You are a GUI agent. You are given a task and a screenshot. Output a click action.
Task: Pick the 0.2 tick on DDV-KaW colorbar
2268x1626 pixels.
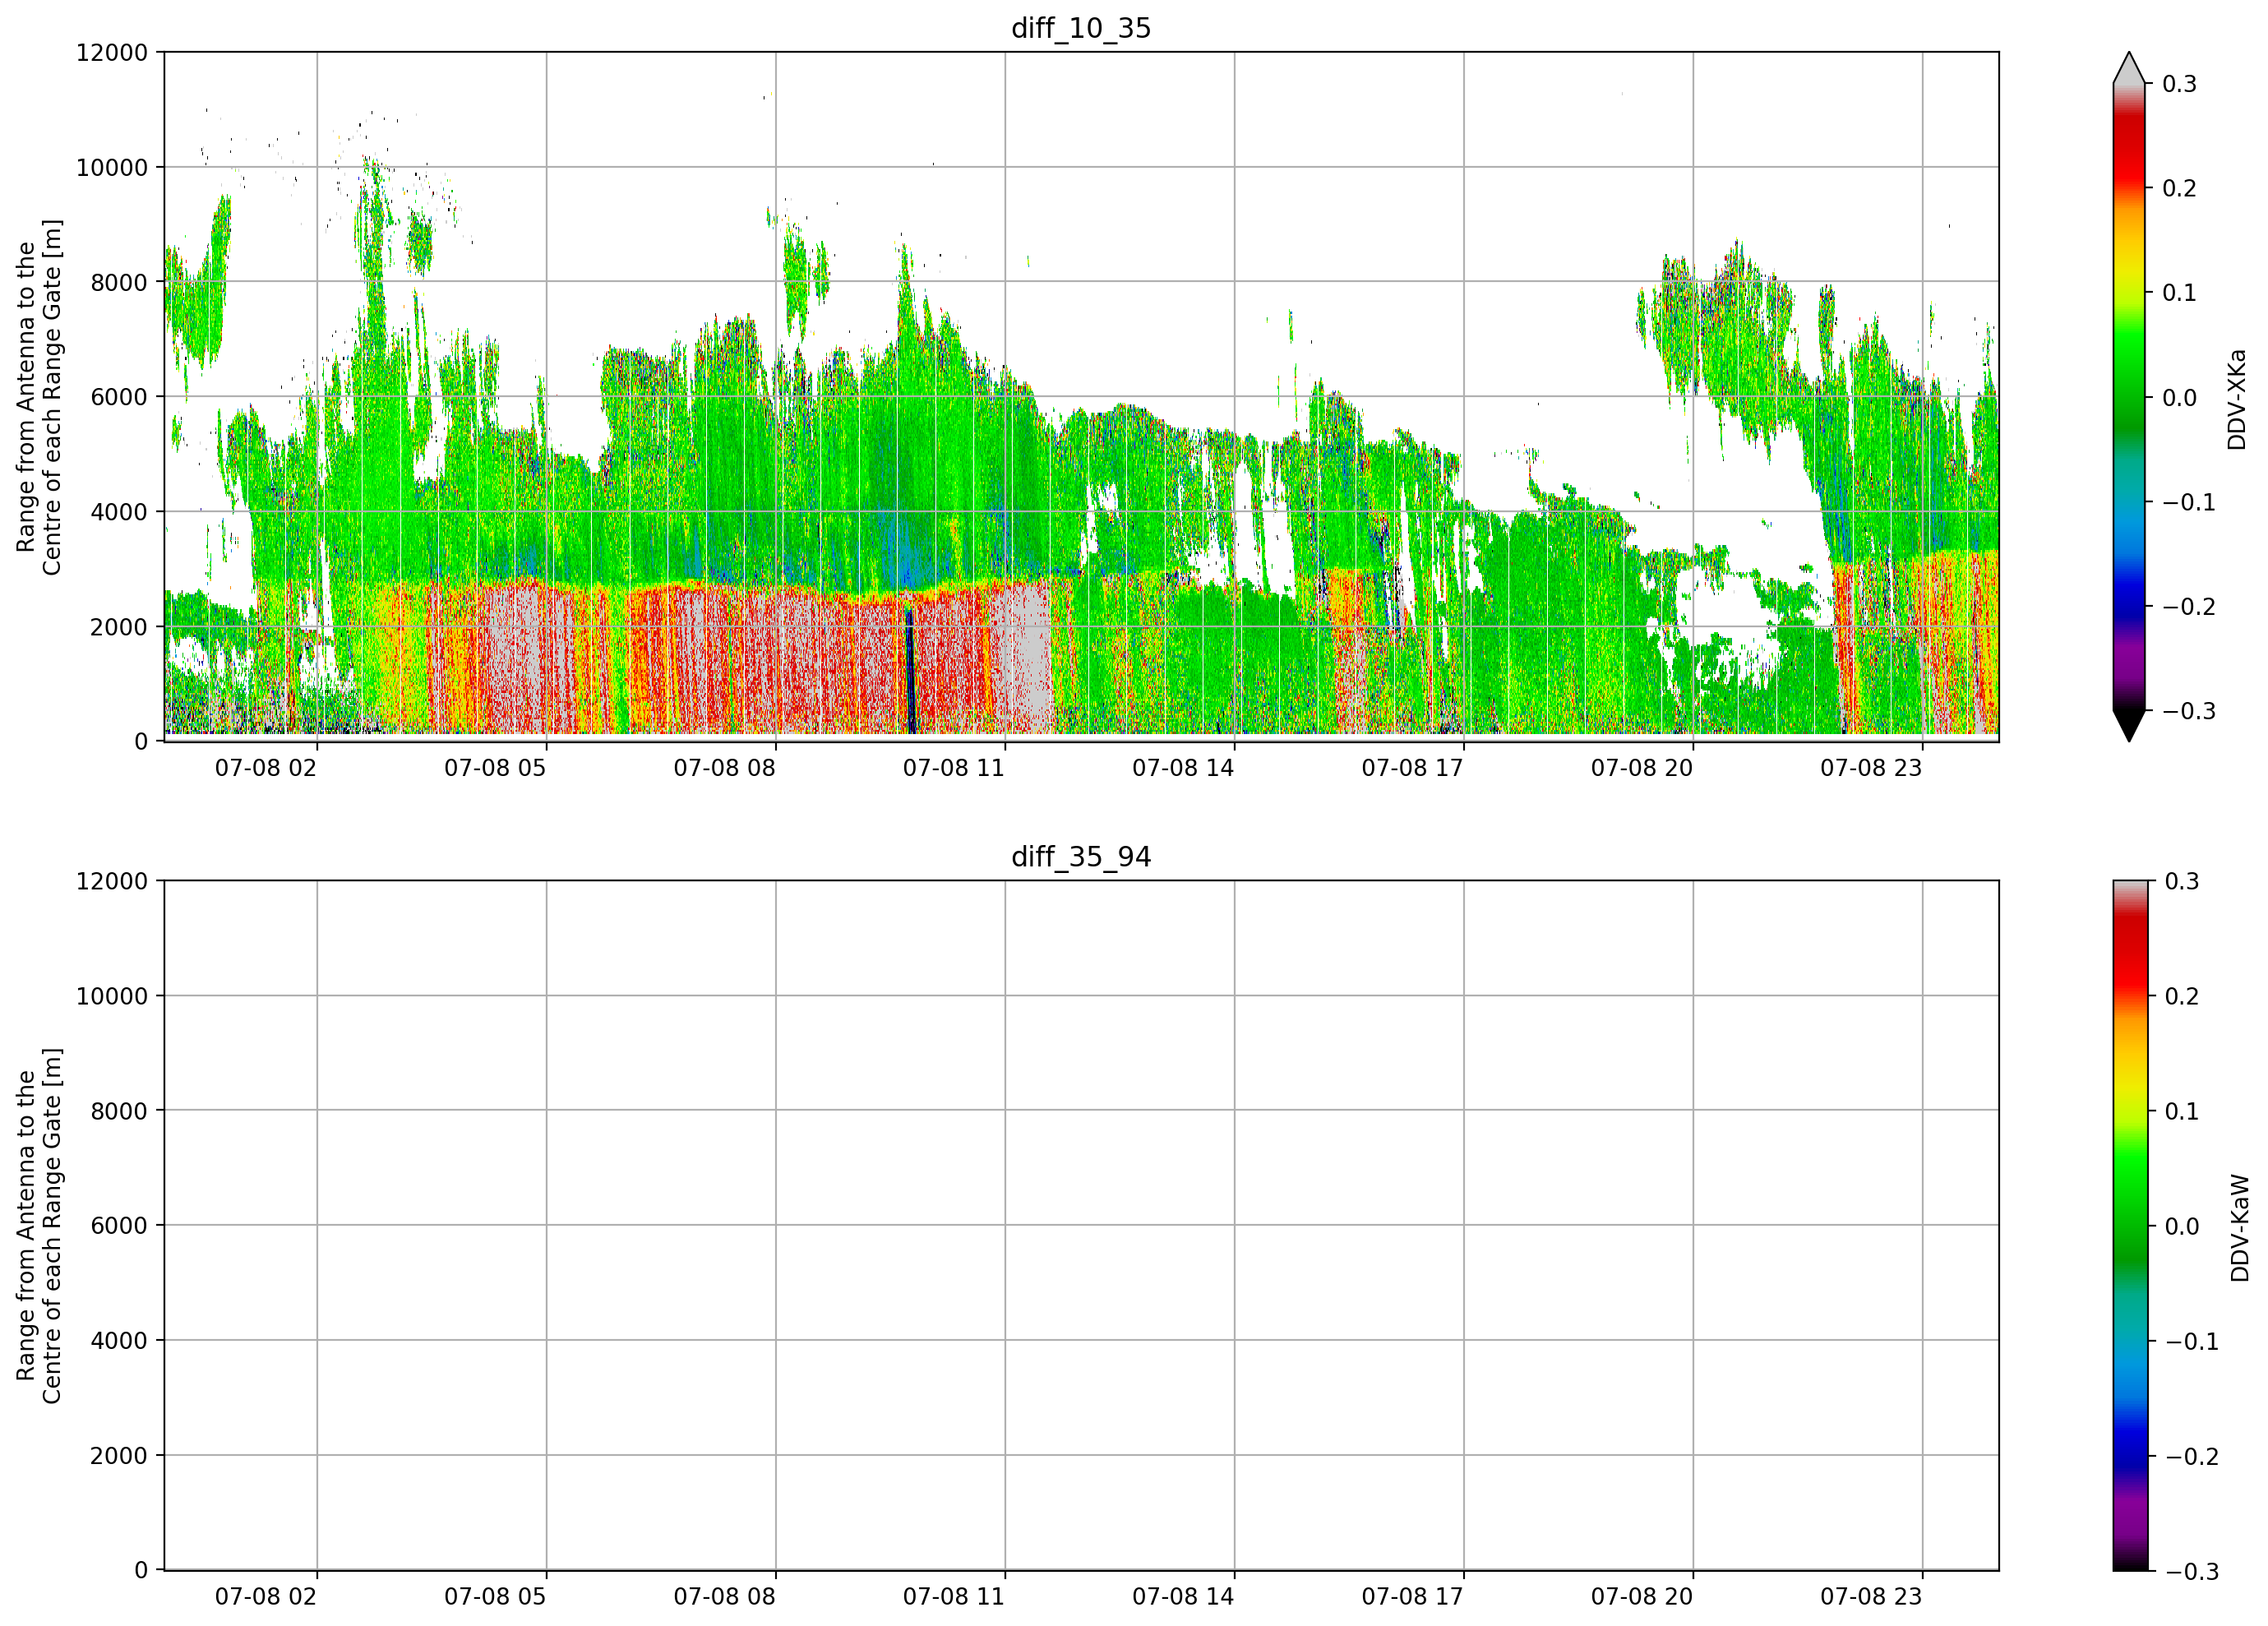pos(2182,996)
